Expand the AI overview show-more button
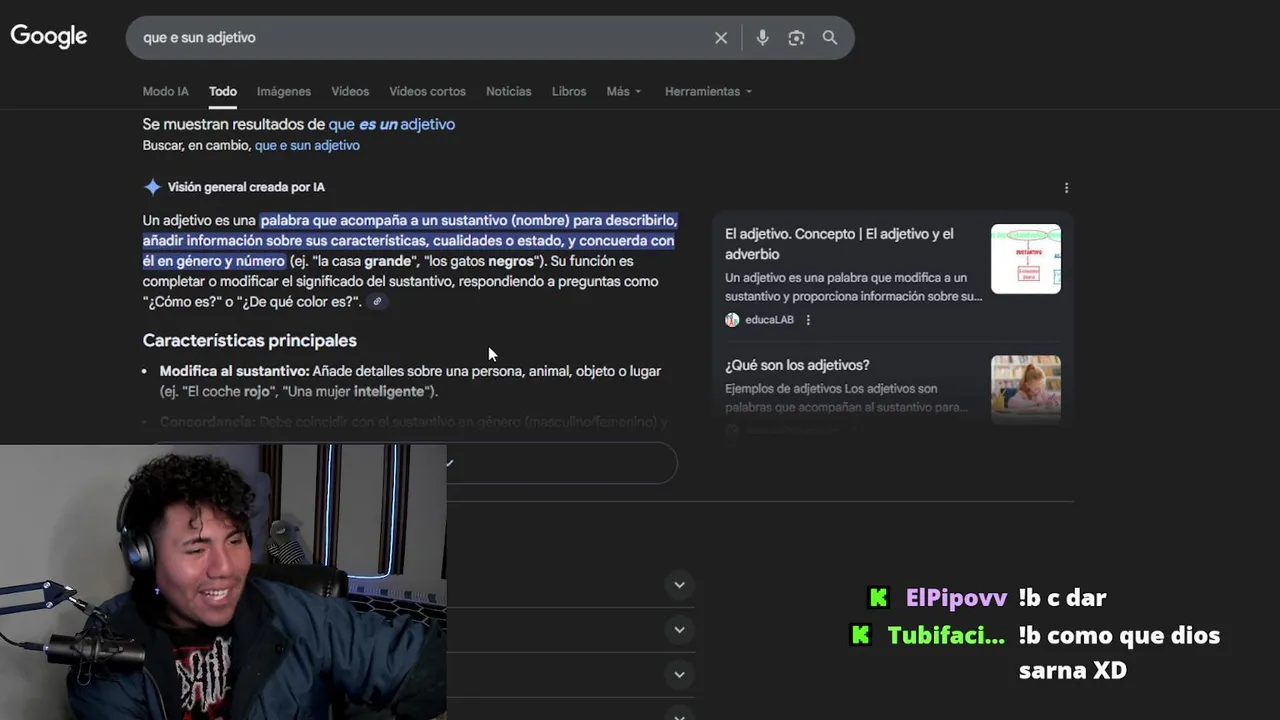This screenshot has height=720, width=1280. [x=410, y=463]
